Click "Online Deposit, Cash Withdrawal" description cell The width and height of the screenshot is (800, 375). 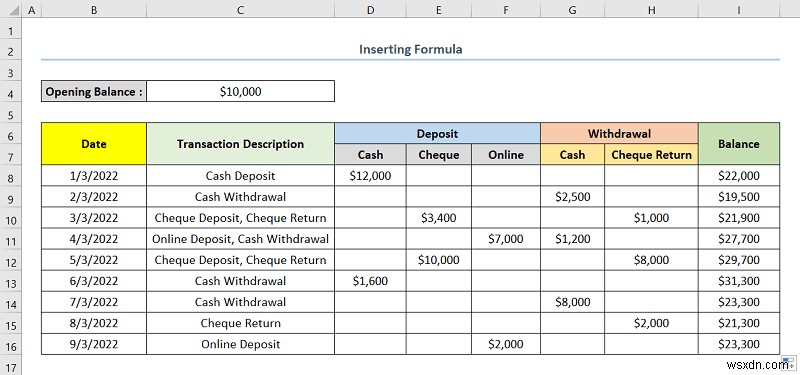pyautogui.click(x=240, y=239)
